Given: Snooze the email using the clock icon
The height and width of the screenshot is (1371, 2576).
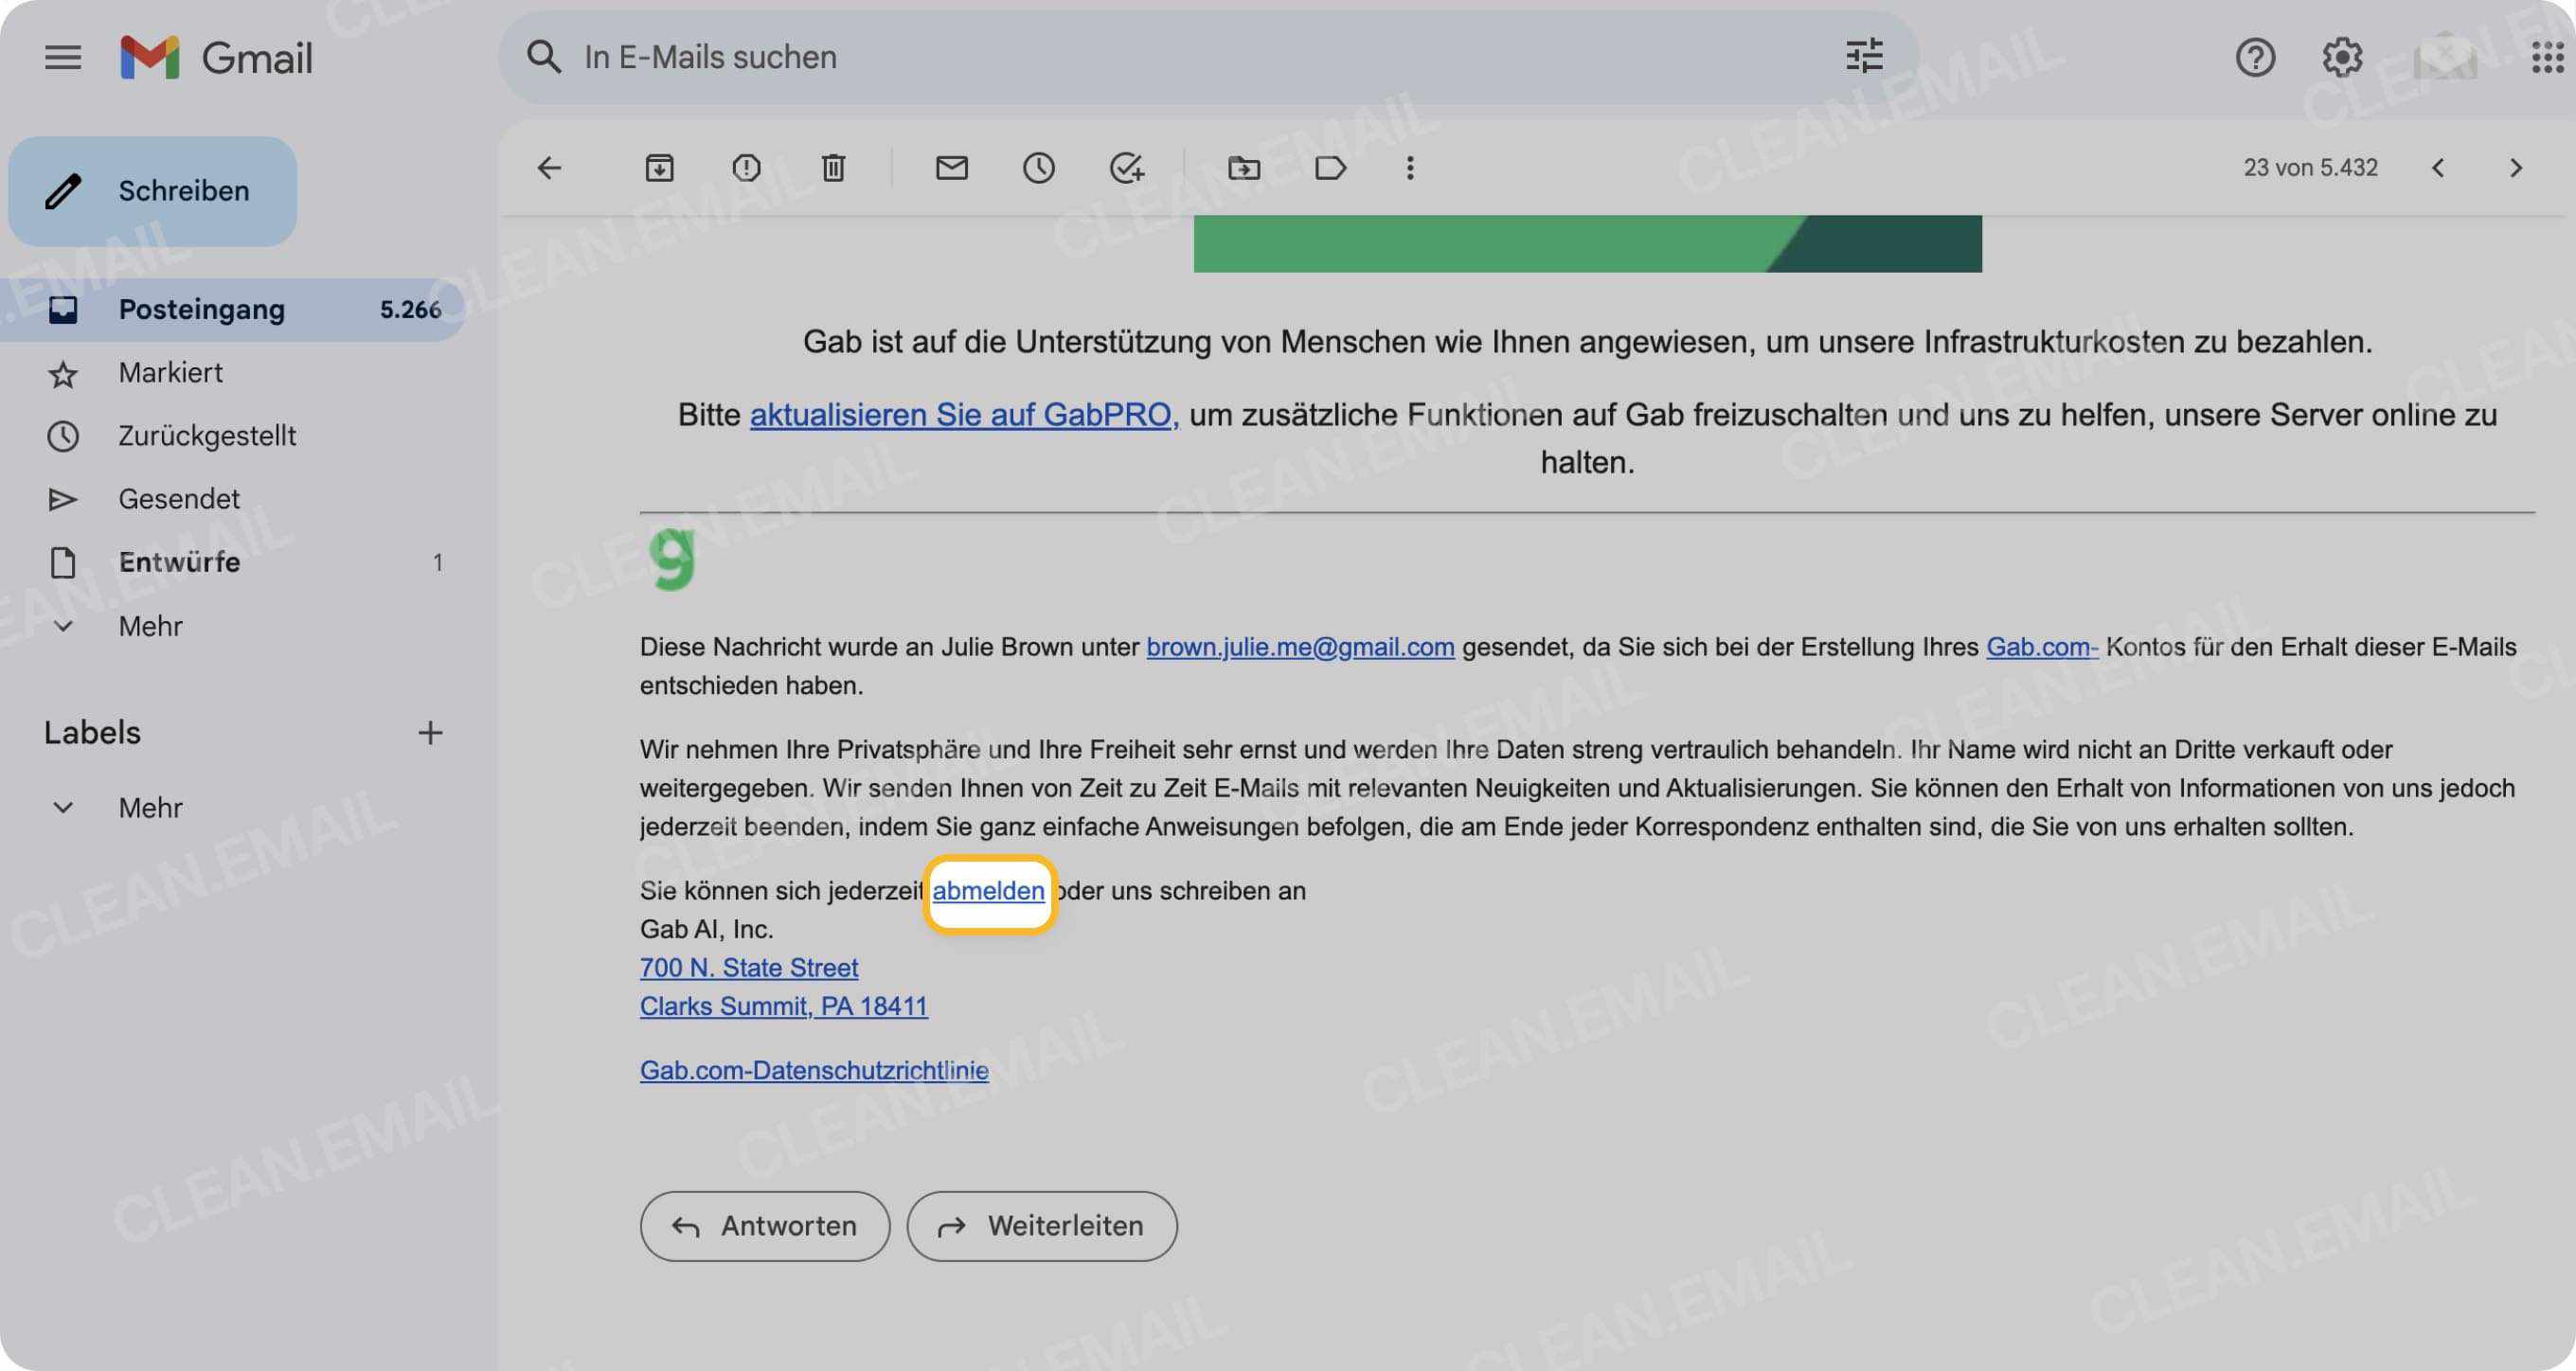Looking at the screenshot, I should pos(1039,167).
